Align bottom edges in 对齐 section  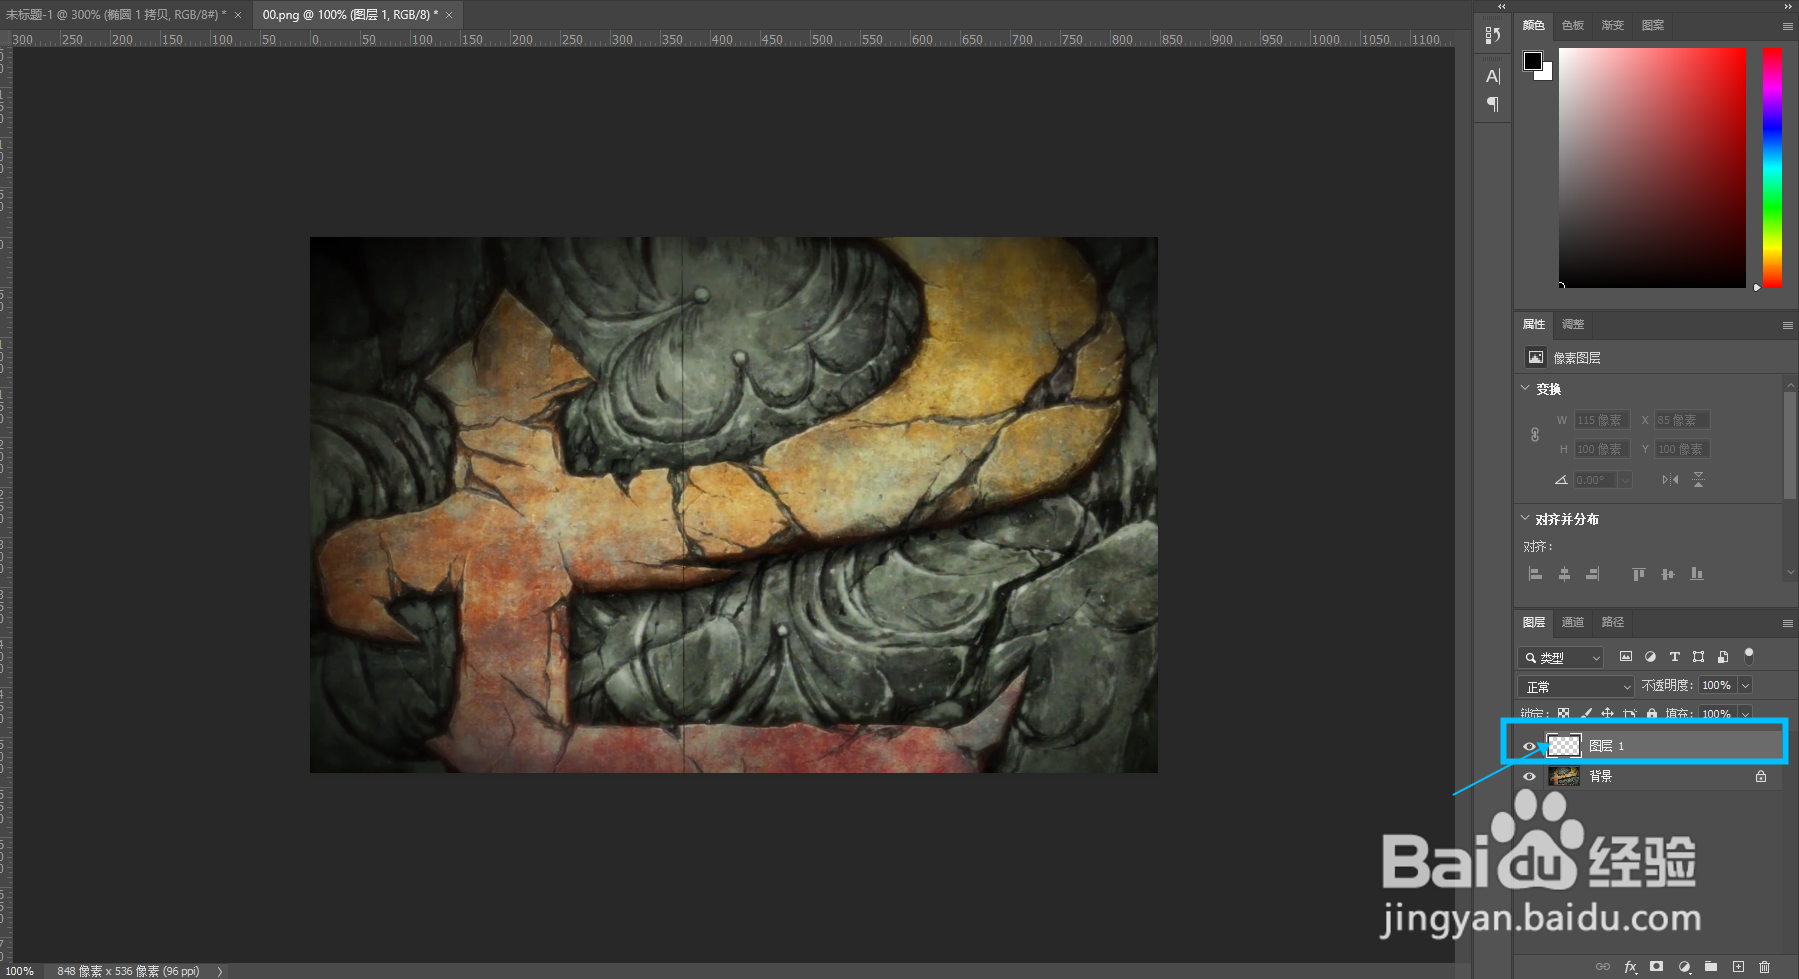pos(1696,574)
